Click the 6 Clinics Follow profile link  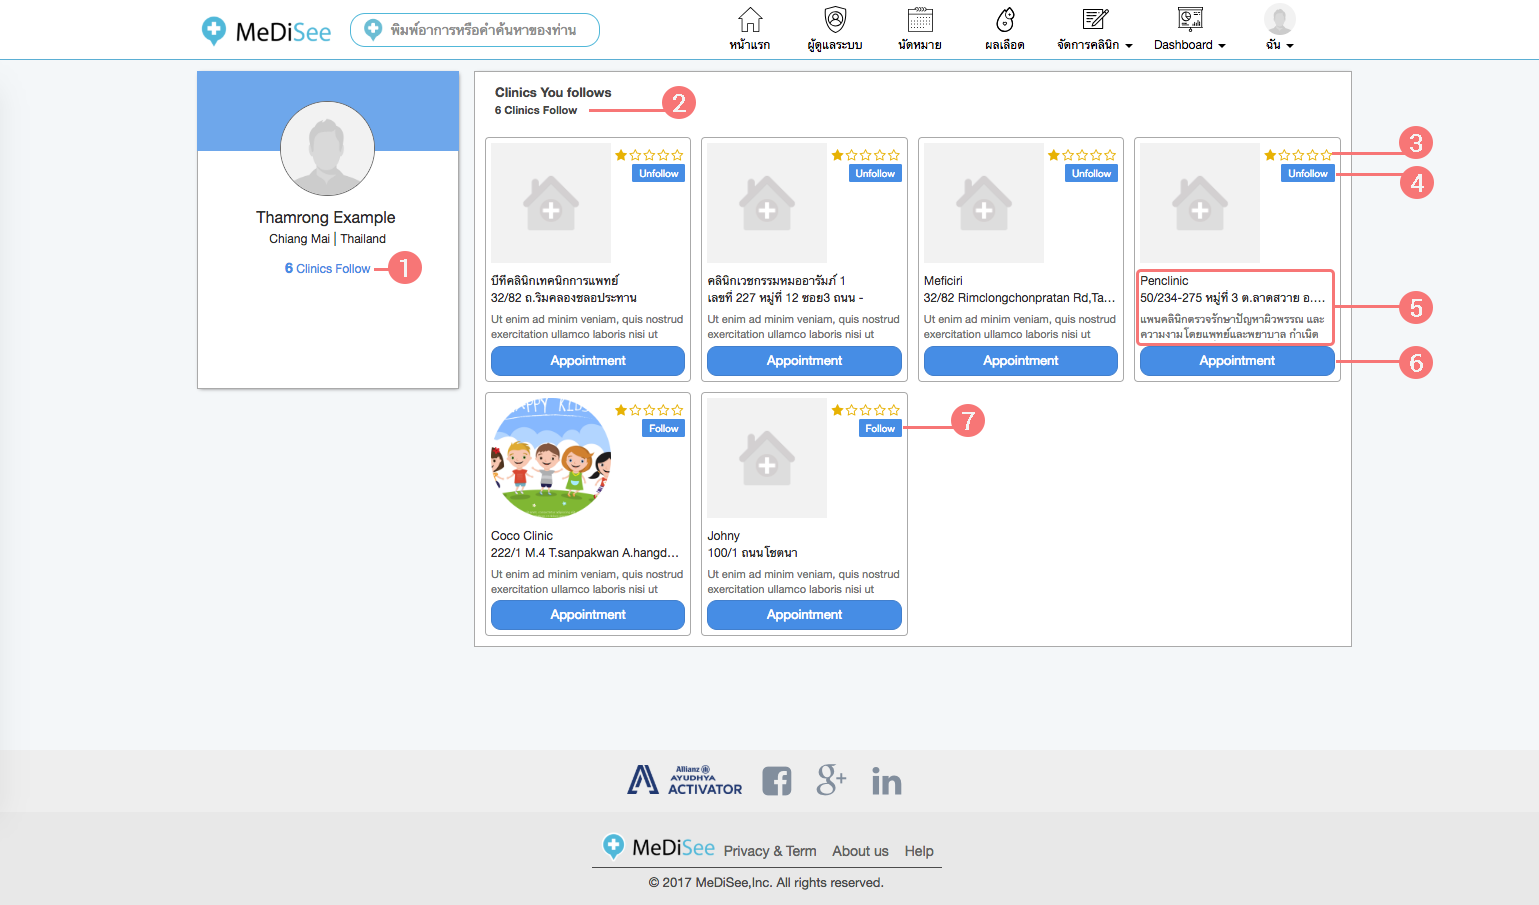coord(328,269)
